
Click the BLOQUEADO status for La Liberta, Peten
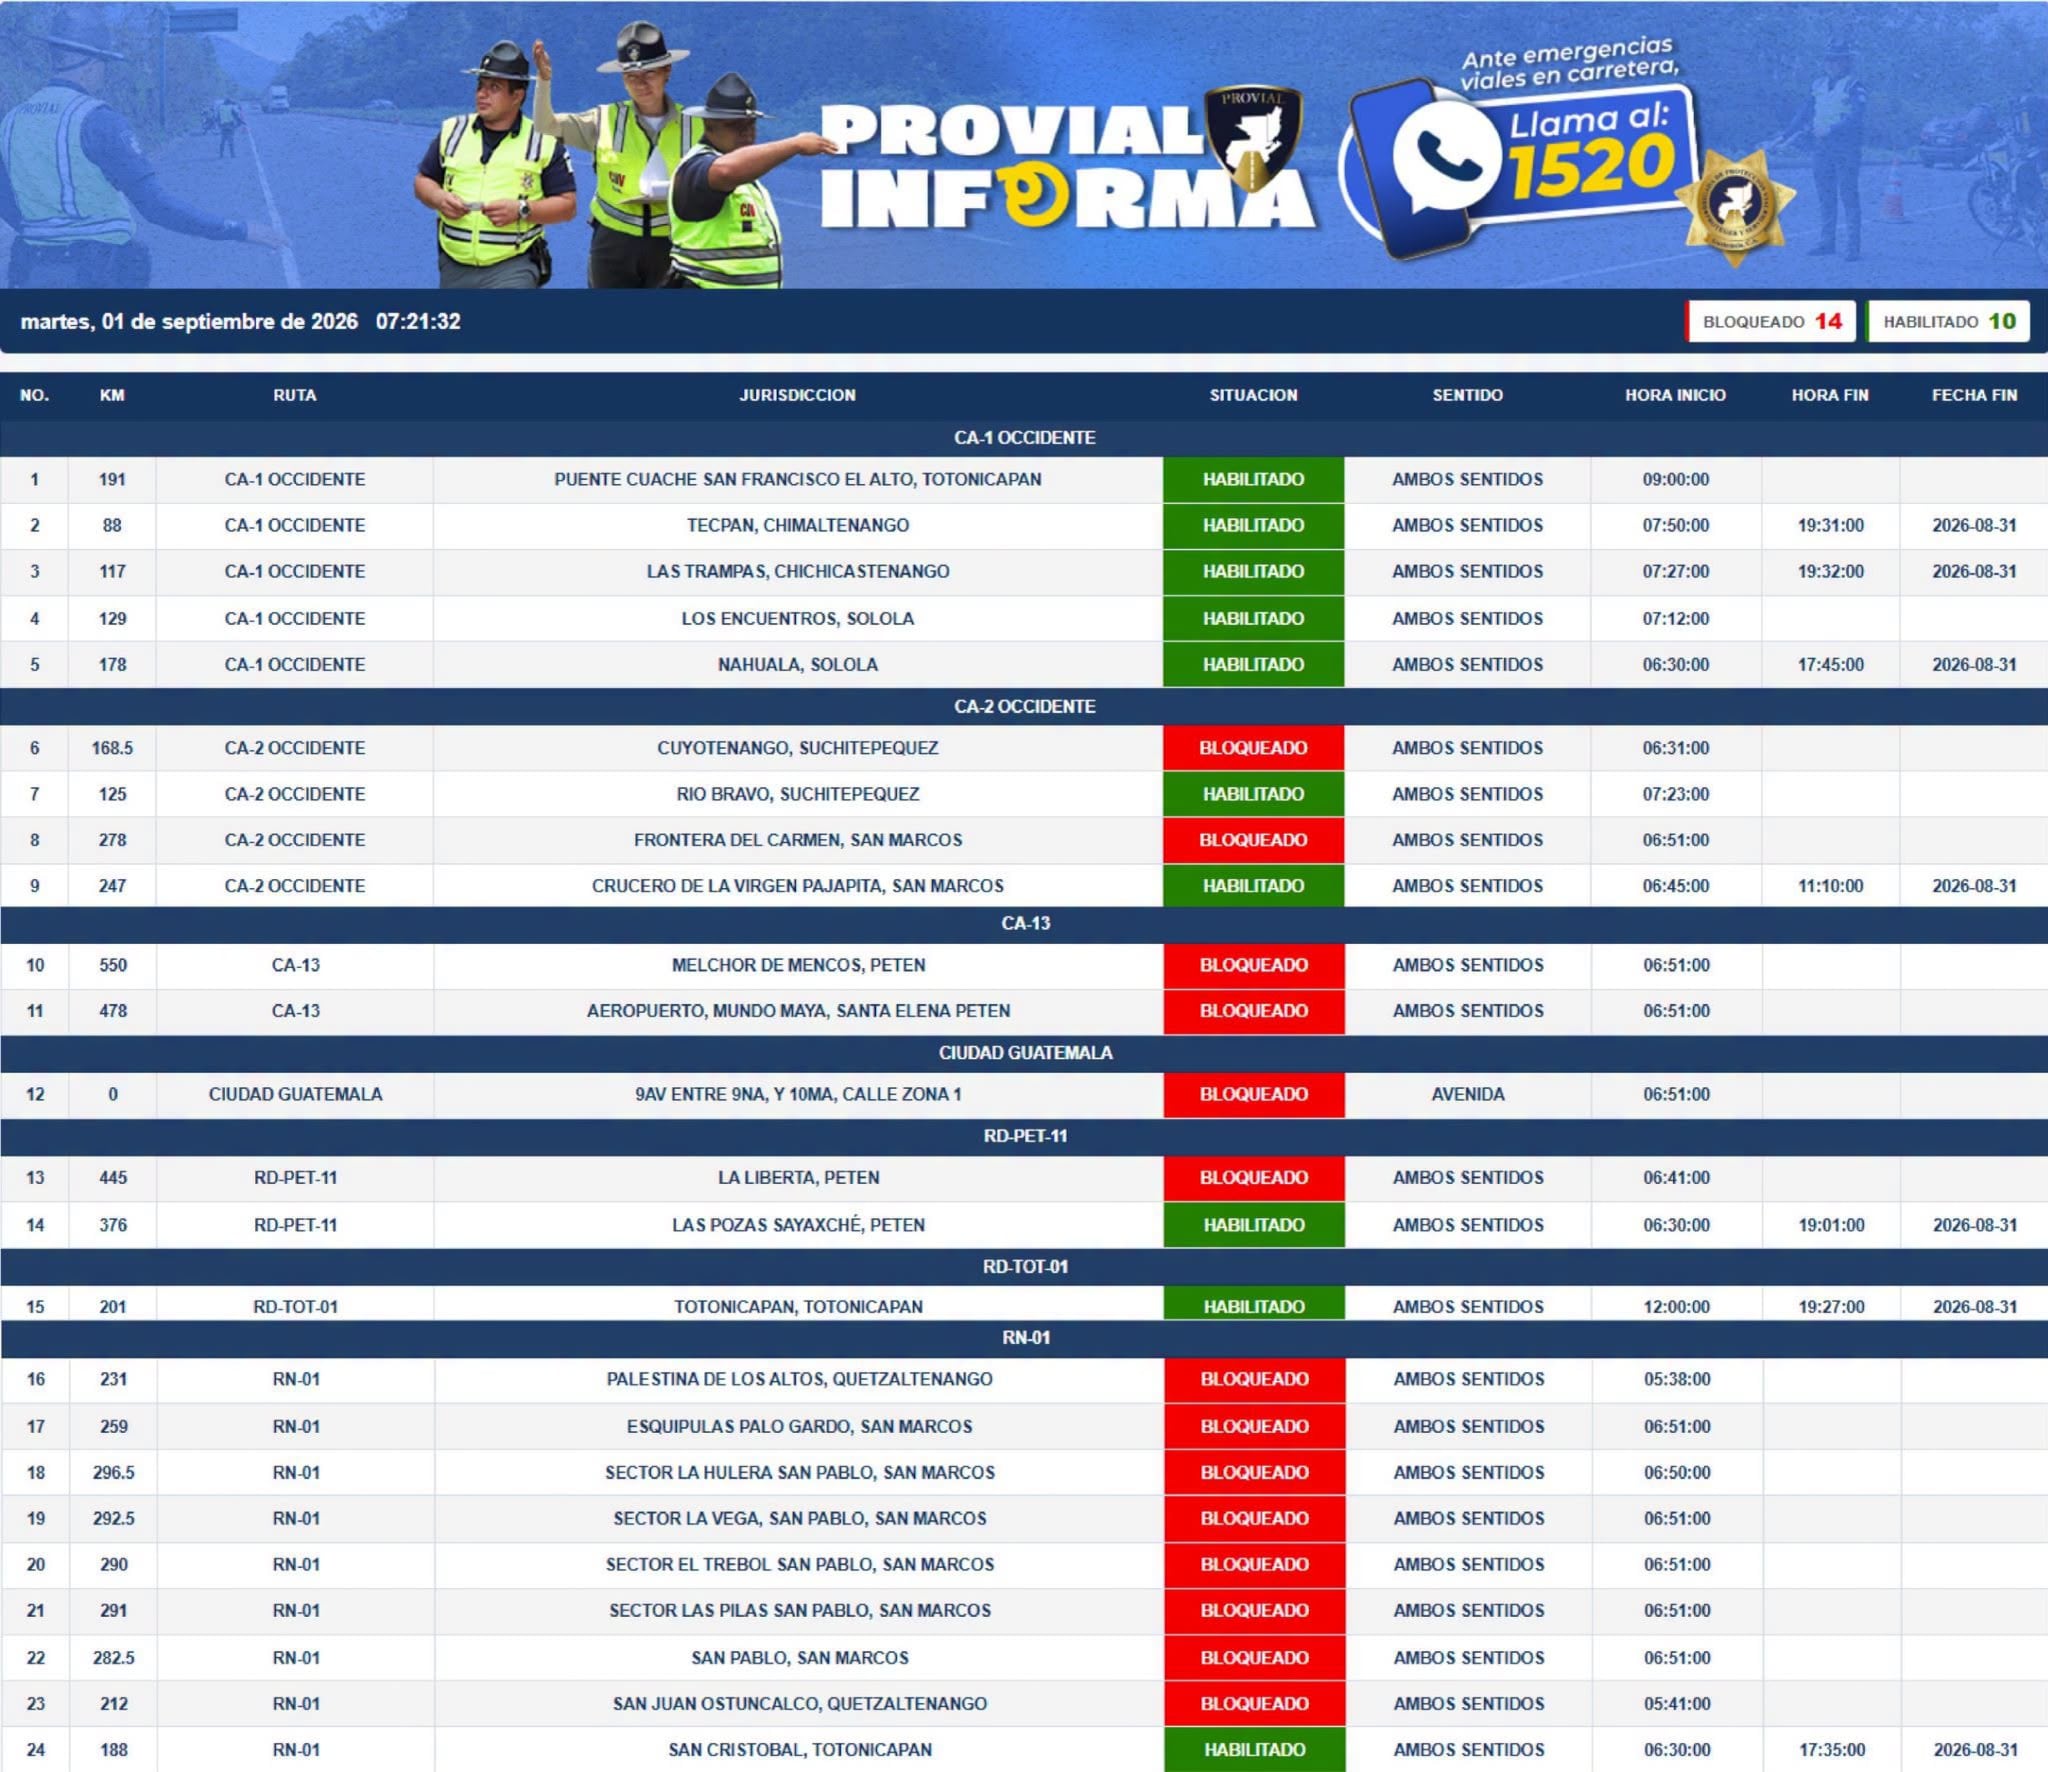1254,1179
